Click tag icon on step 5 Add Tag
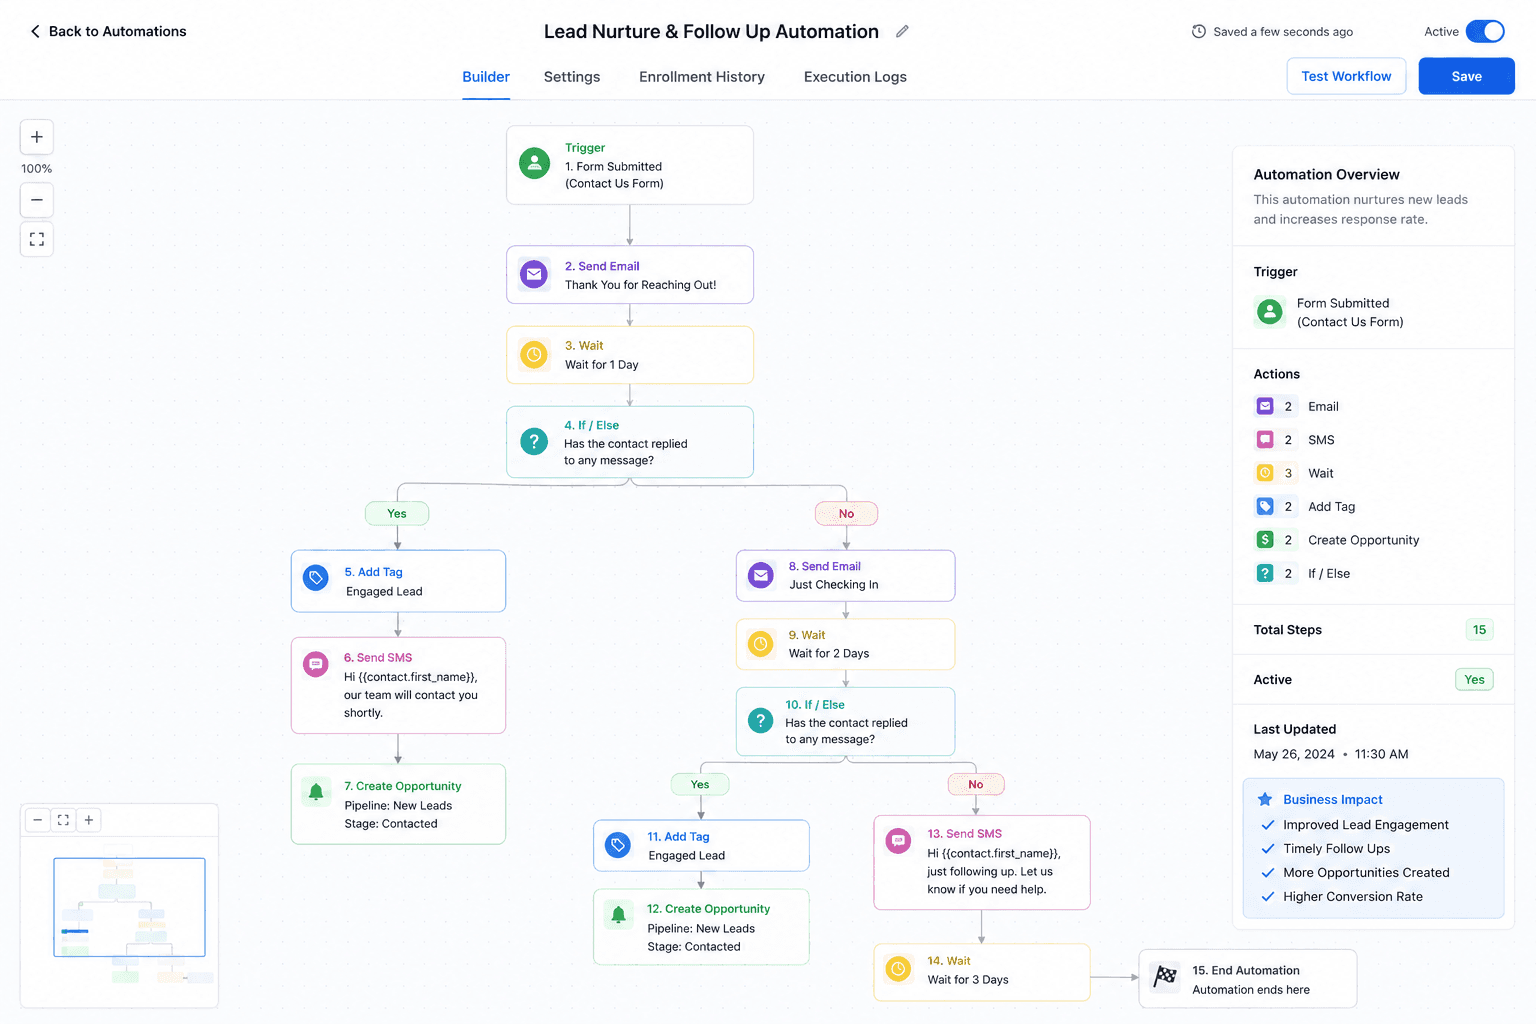 (316, 578)
